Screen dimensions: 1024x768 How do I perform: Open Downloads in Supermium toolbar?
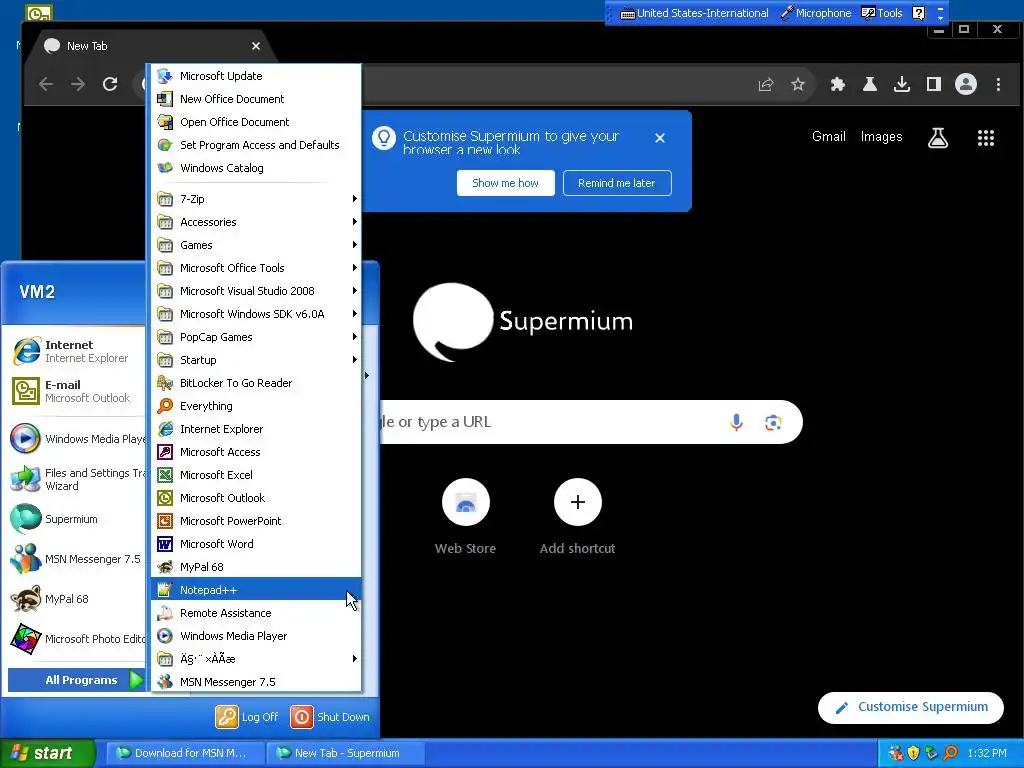tap(902, 84)
